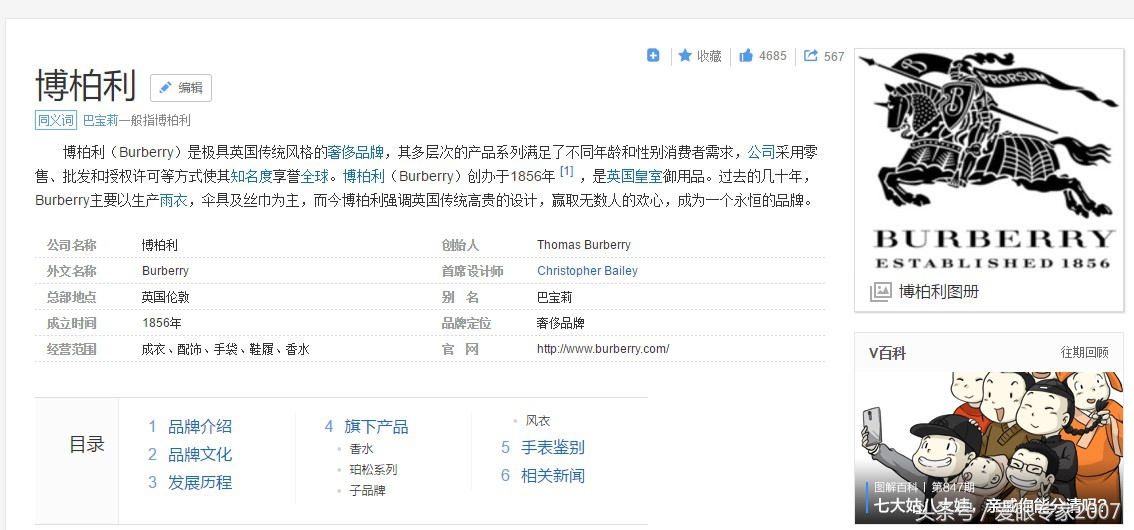This screenshot has width=1134, height=530.
Task: Follow the 知名度 hyperlink
Action: tap(251, 176)
